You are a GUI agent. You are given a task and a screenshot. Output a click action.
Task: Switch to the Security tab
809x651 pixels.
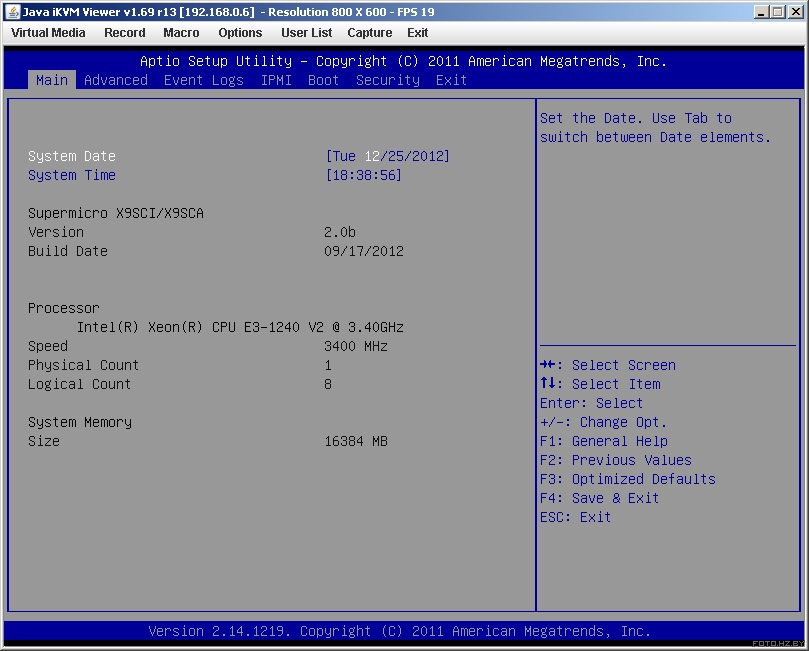pos(387,80)
